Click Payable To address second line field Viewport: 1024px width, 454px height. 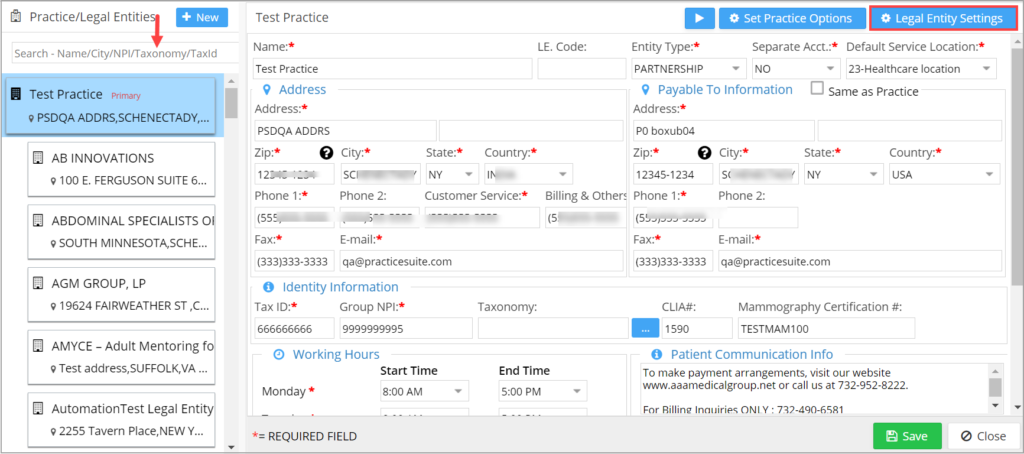pyautogui.click(x=910, y=131)
